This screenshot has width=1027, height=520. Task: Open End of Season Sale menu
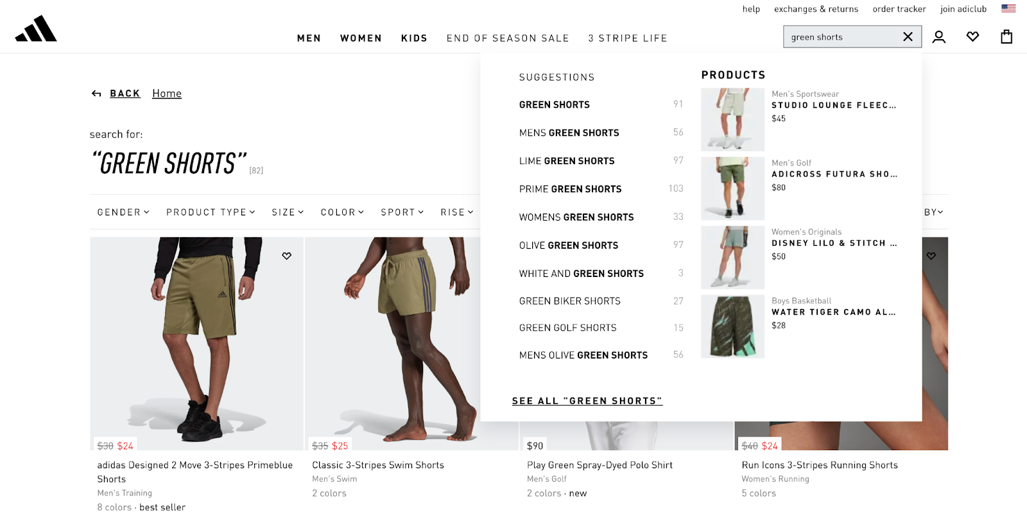pyautogui.click(x=508, y=38)
